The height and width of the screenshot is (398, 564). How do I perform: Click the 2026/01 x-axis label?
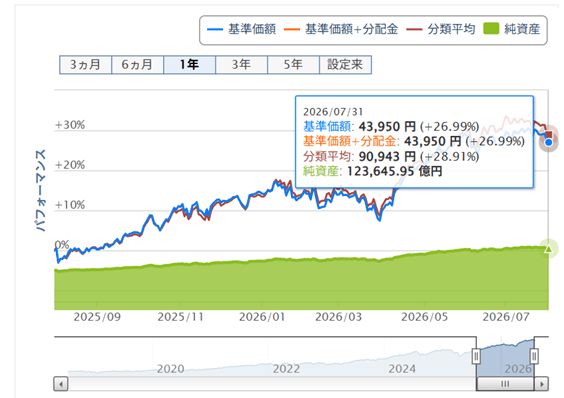(x=262, y=317)
